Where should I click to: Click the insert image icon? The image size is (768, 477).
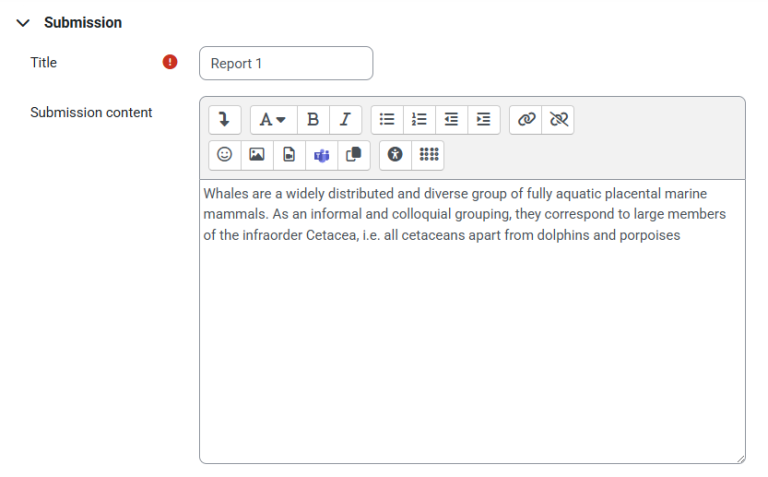pos(257,155)
